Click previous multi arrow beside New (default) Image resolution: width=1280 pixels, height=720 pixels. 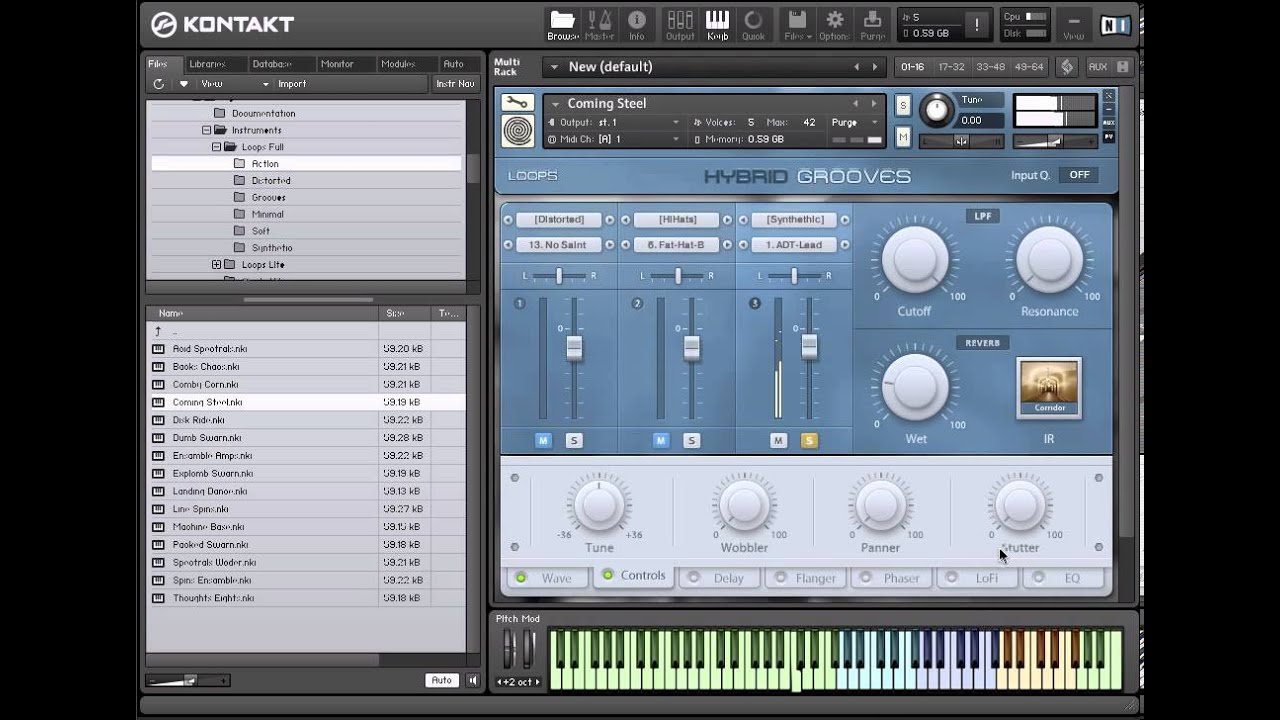tap(856, 67)
